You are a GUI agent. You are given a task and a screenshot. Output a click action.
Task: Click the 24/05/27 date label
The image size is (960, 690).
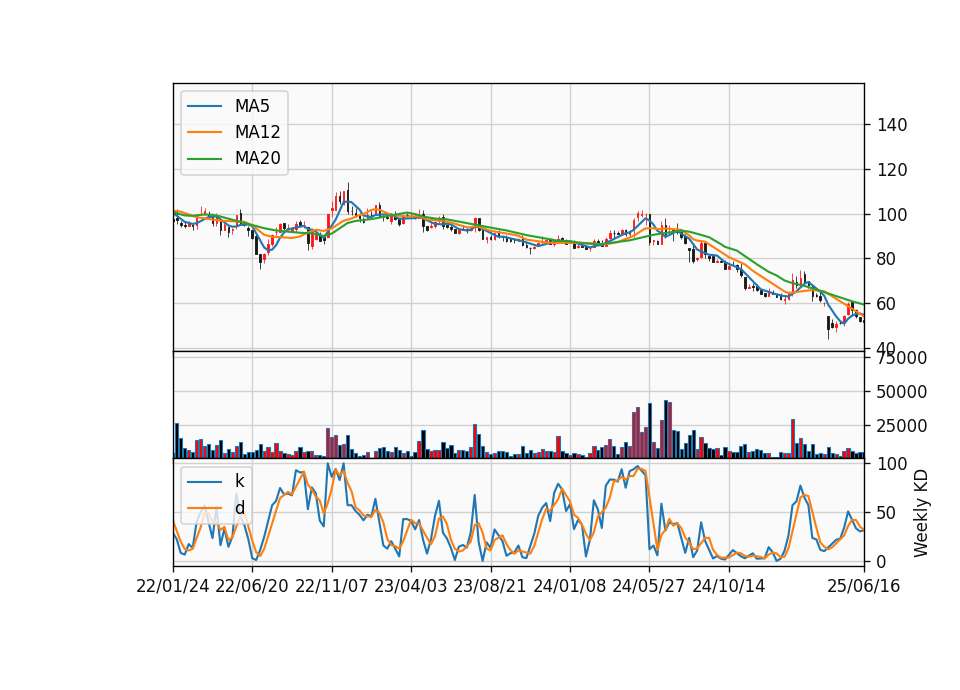649,586
